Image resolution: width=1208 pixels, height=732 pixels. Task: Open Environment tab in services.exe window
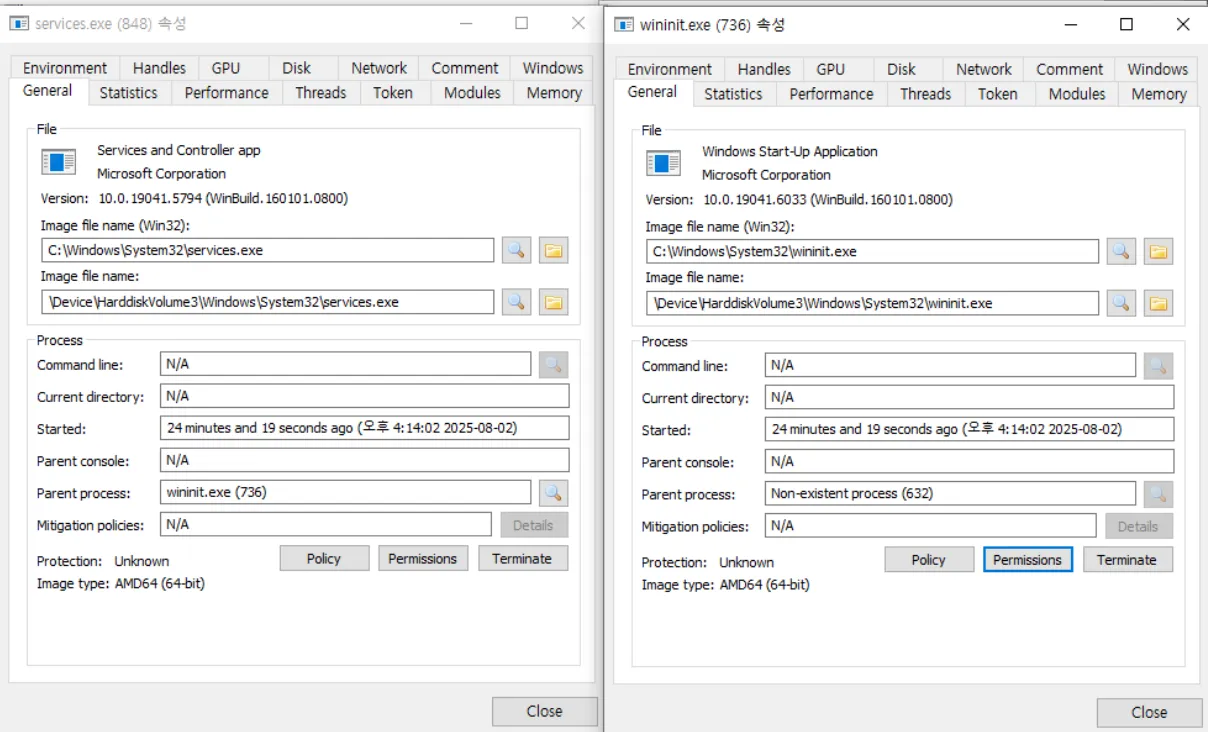[65, 68]
